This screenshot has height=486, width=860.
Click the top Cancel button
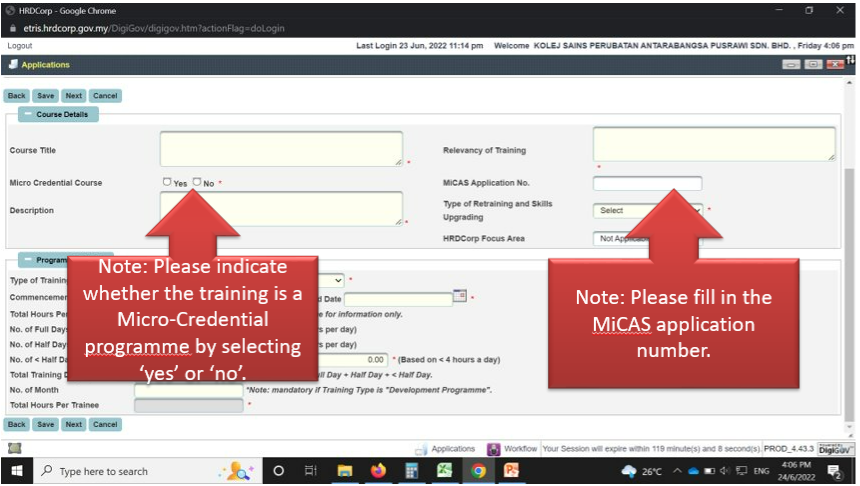105,95
